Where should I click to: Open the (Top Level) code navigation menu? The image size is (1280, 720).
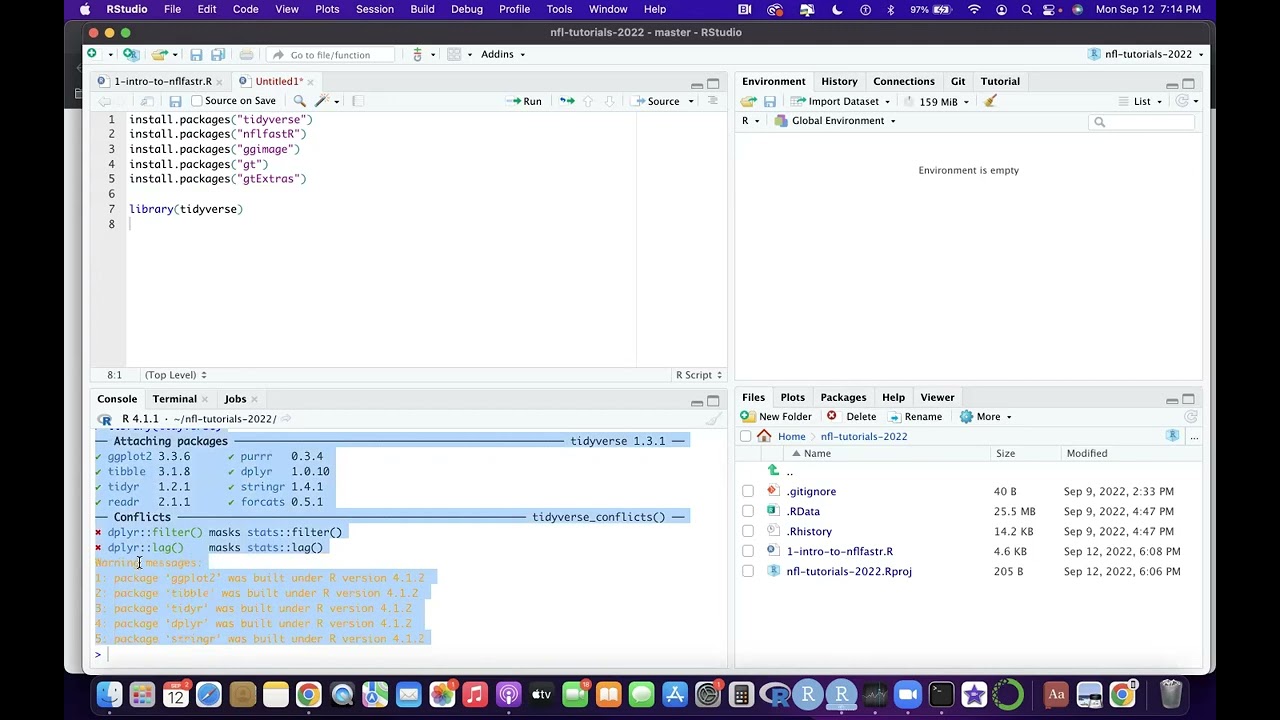click(x=175, y=375)
